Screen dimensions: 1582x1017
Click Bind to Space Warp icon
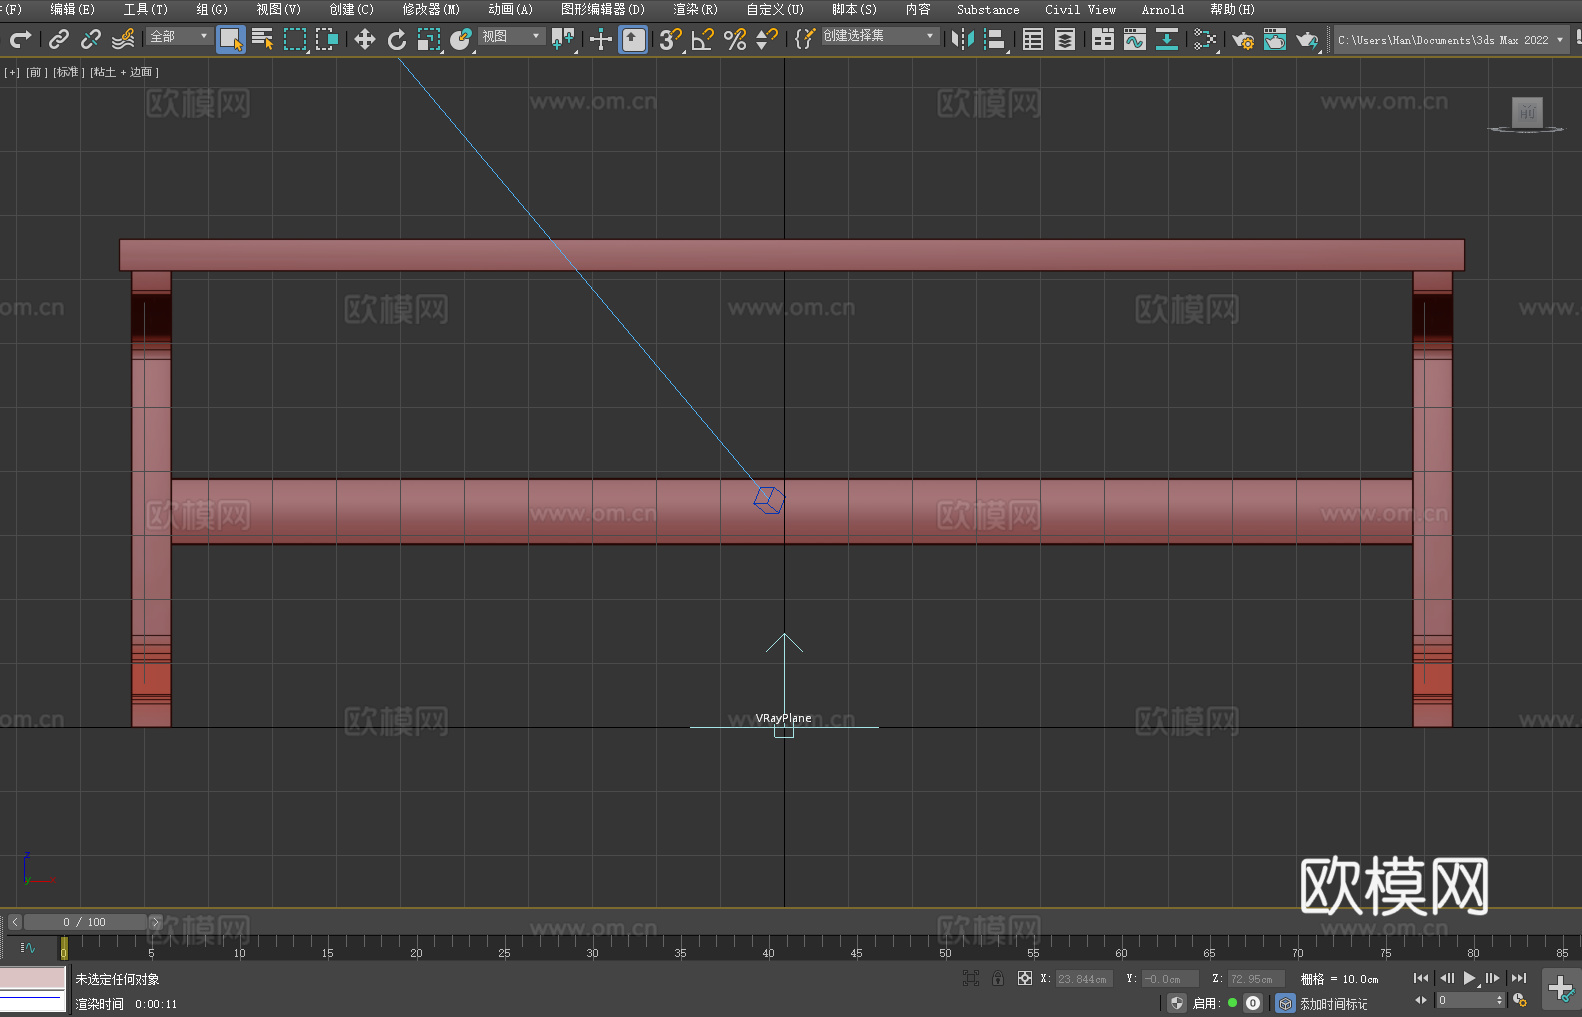(x=123, y=39)
